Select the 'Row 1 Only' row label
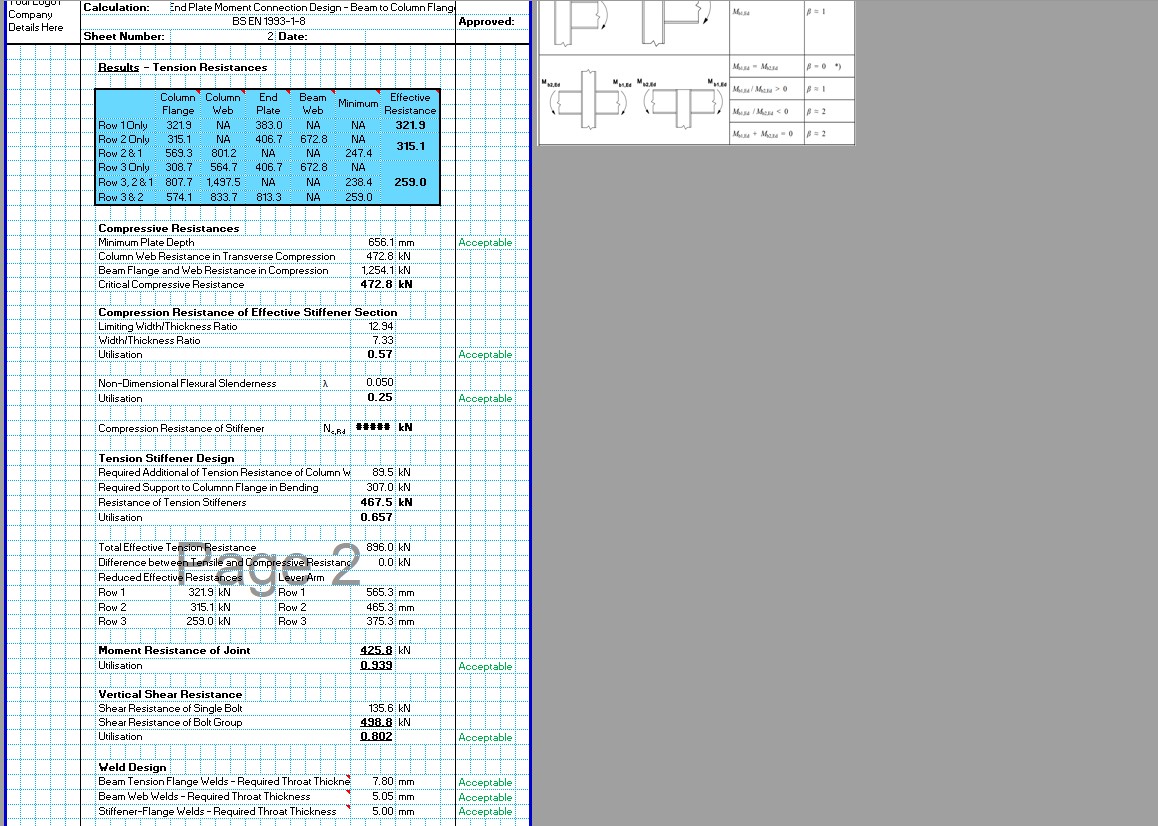Image resolution: width=1158 pixels, height=826 pixels. click(123, 126)
